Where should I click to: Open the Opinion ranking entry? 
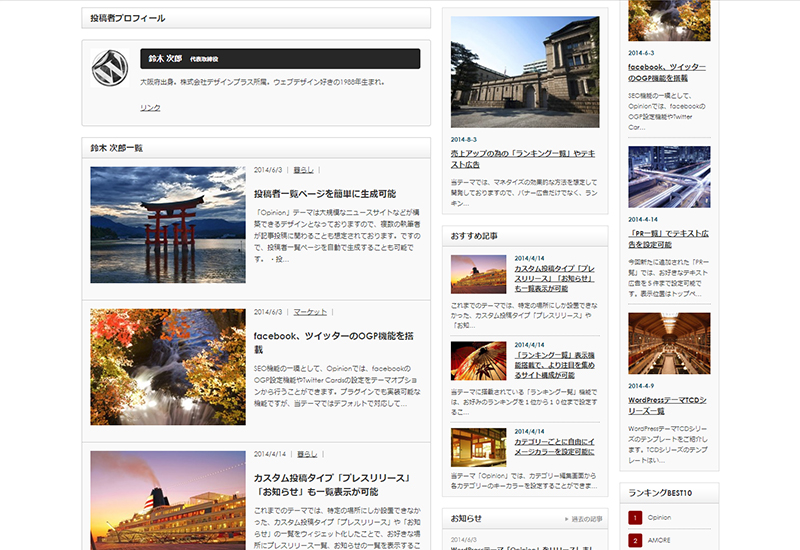pyautogui.click(x=659, y=517)
